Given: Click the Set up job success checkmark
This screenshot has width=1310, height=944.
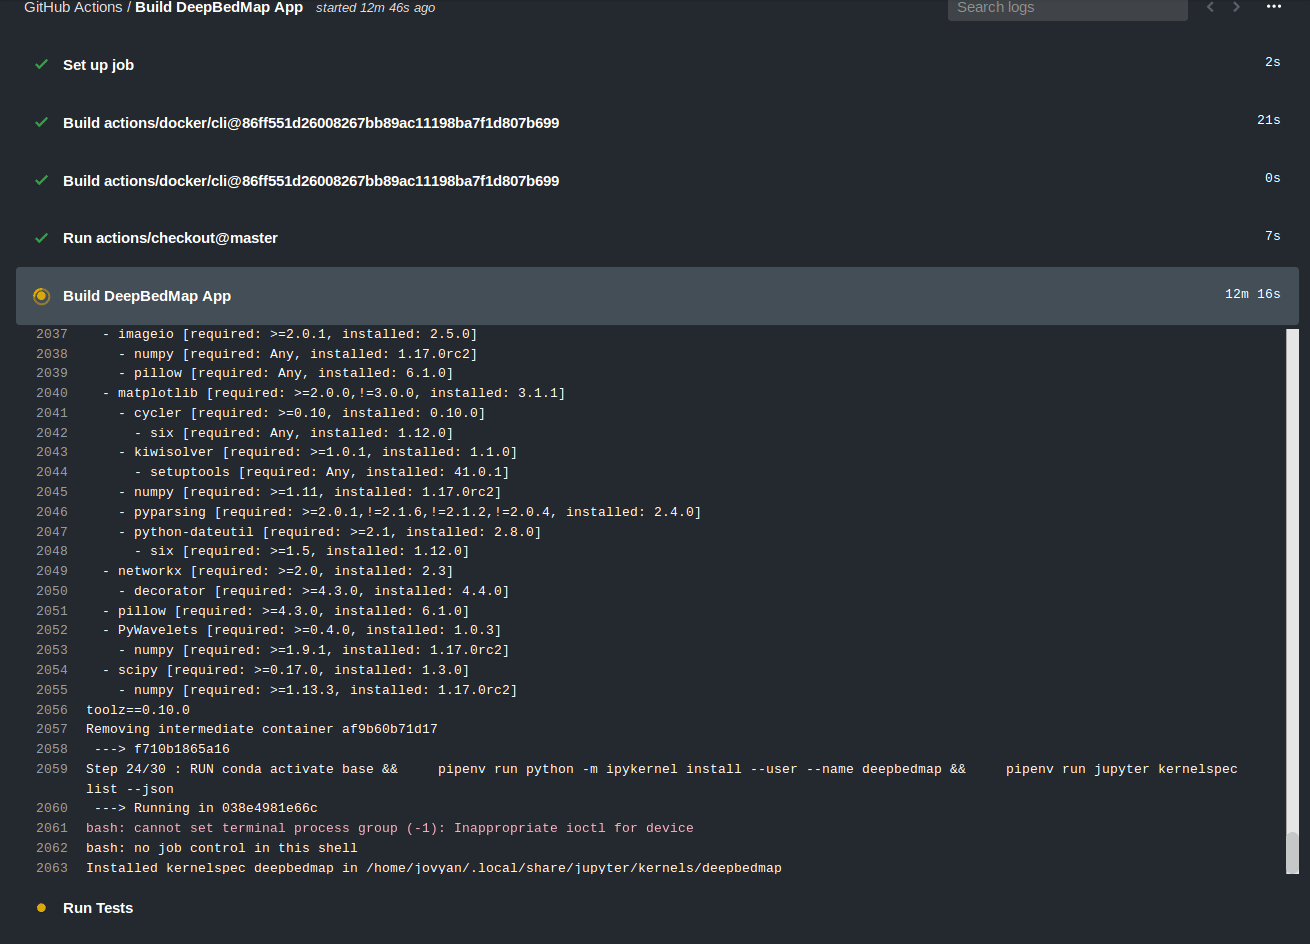Looking at the screenshot, I should pyautogui.click(x=41, y=64).
